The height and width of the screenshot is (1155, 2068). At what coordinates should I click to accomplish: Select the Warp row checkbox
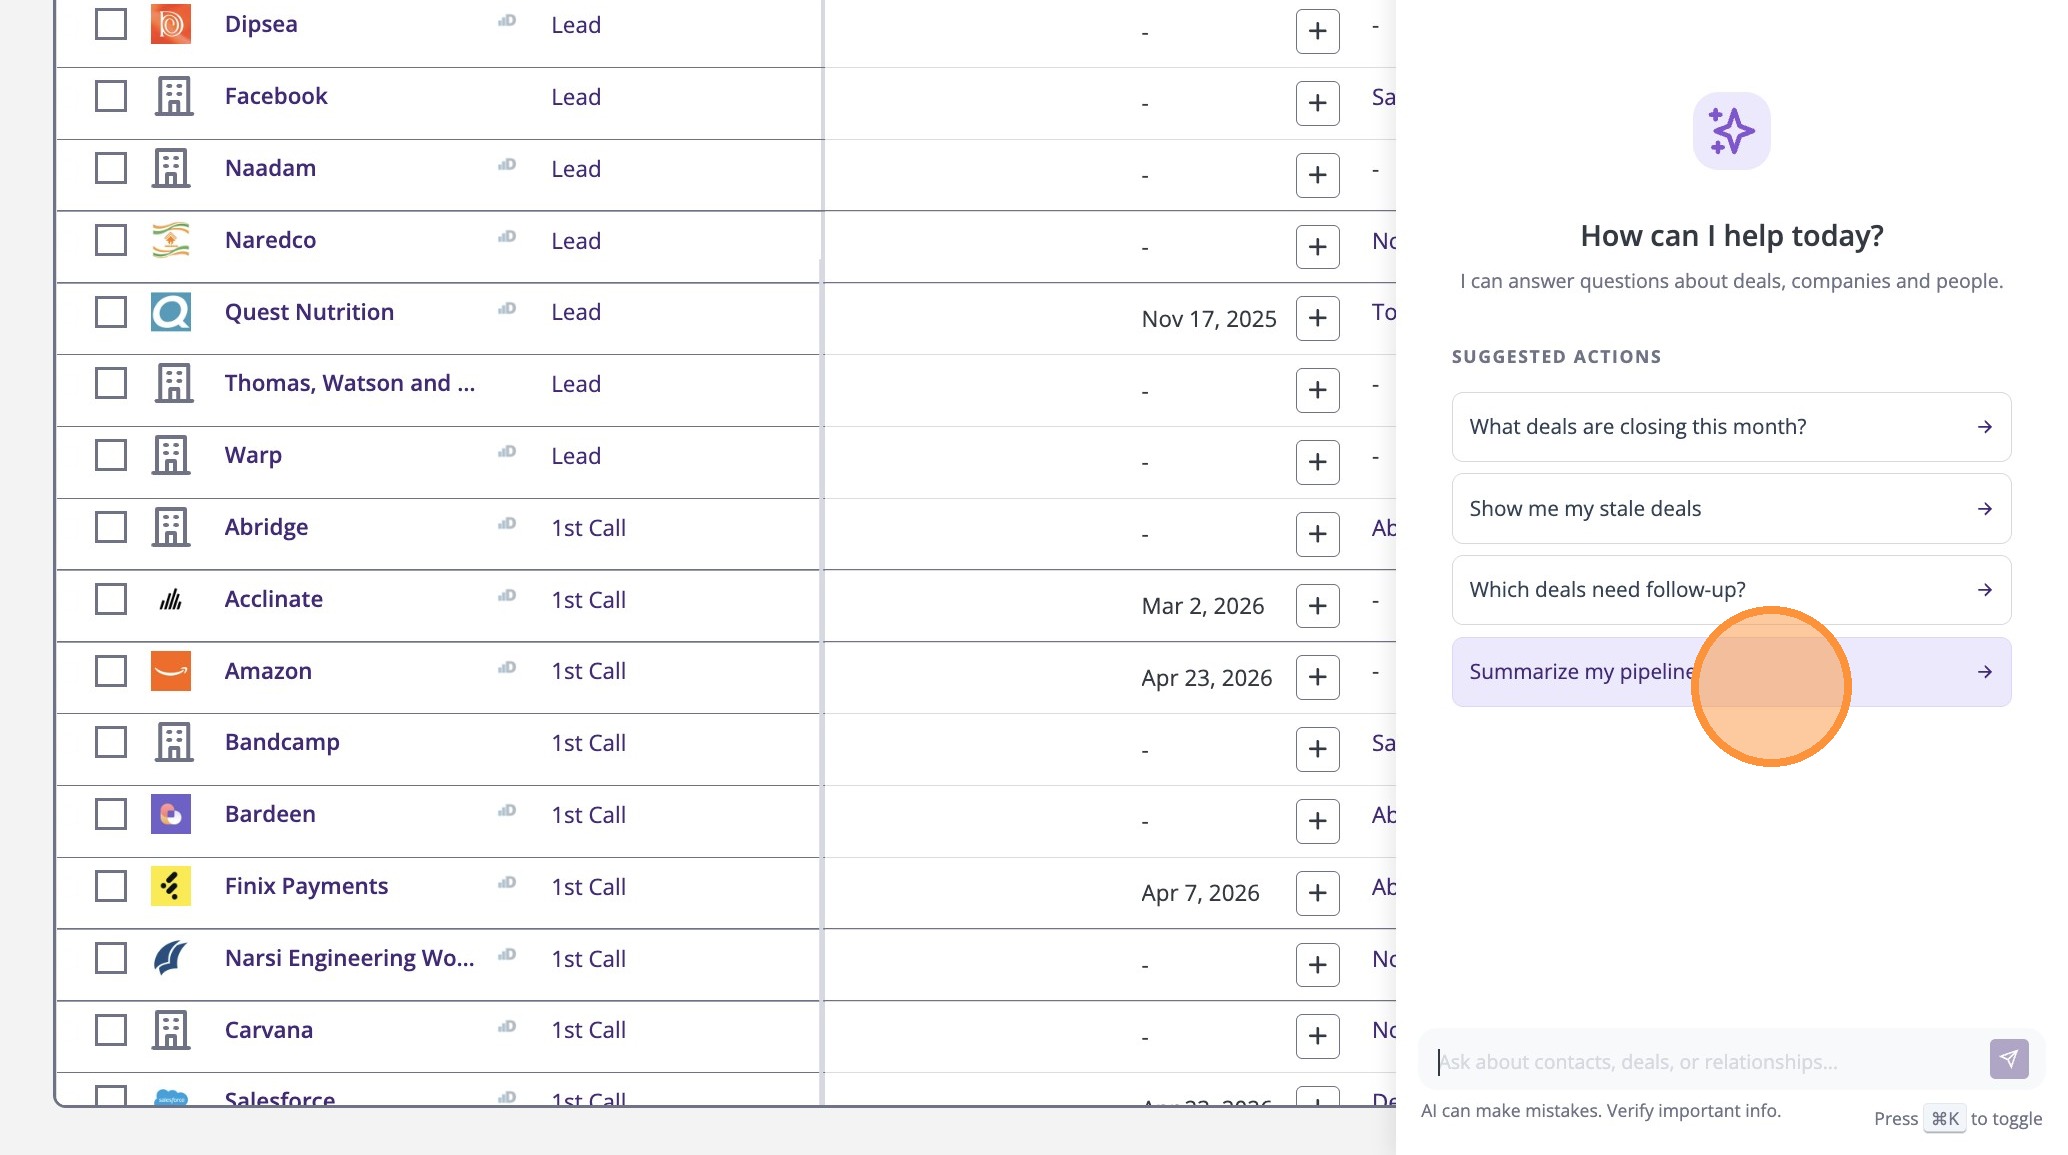(x=111, y=455)
